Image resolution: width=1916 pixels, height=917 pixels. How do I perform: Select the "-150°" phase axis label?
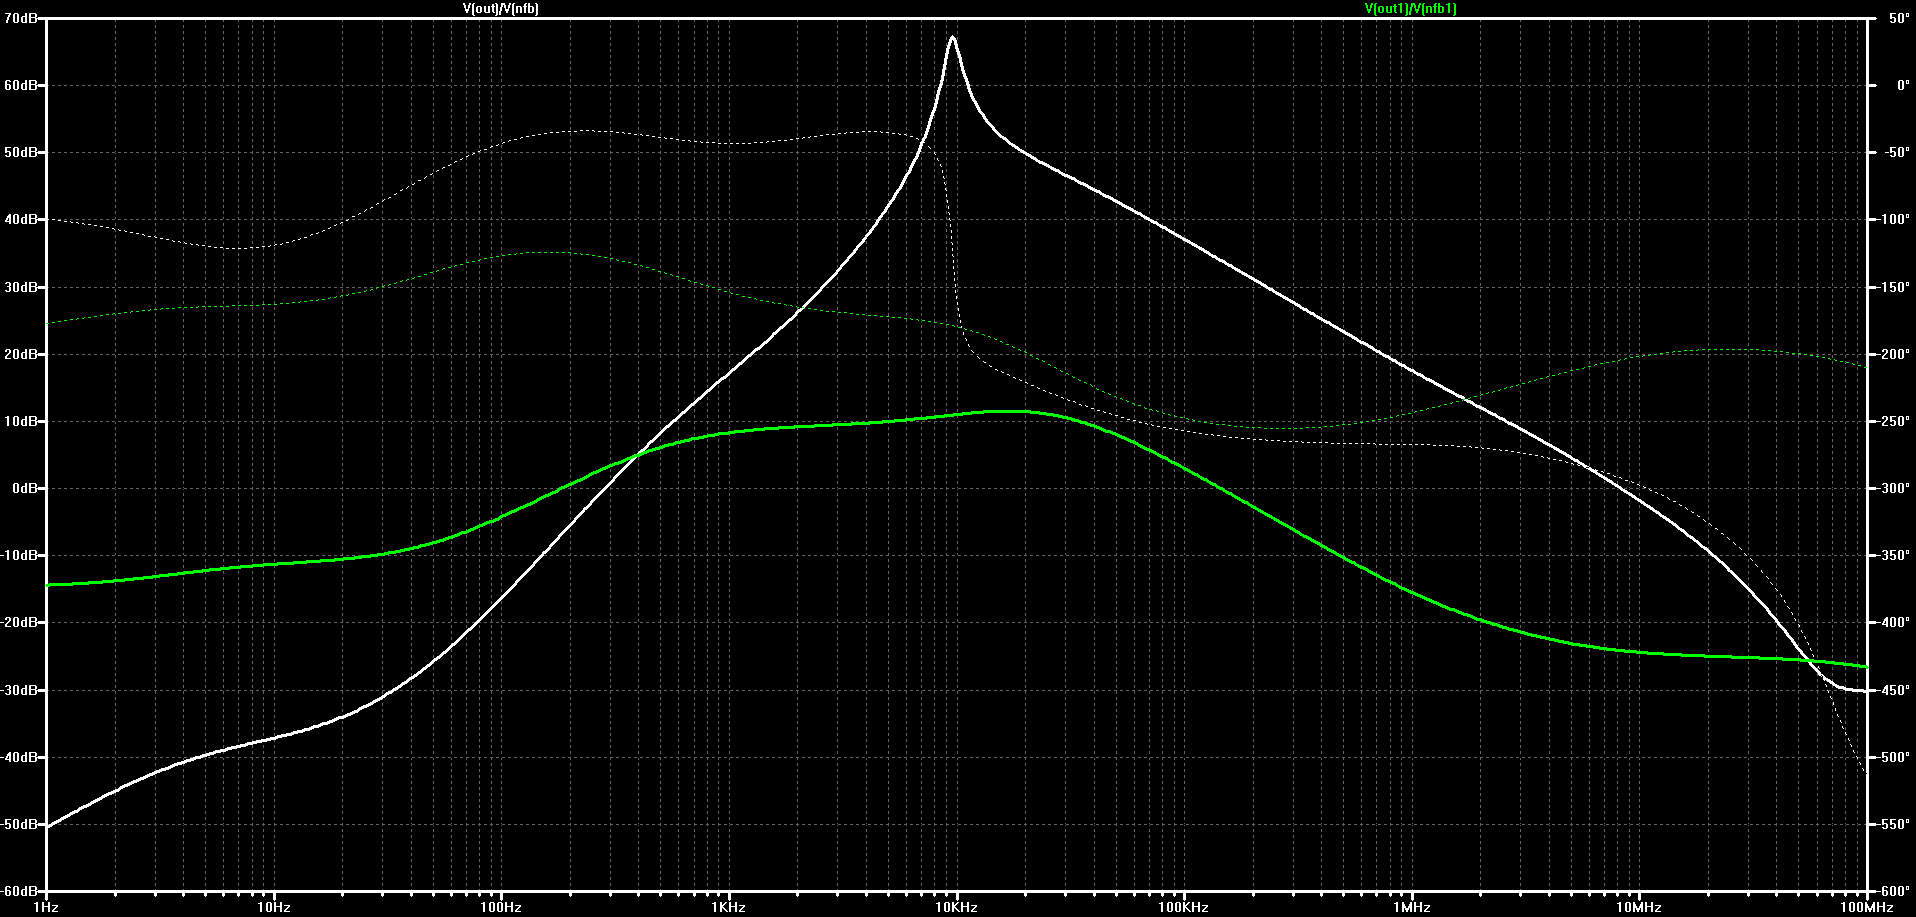pyautogui.click(x=1895, y=287)
